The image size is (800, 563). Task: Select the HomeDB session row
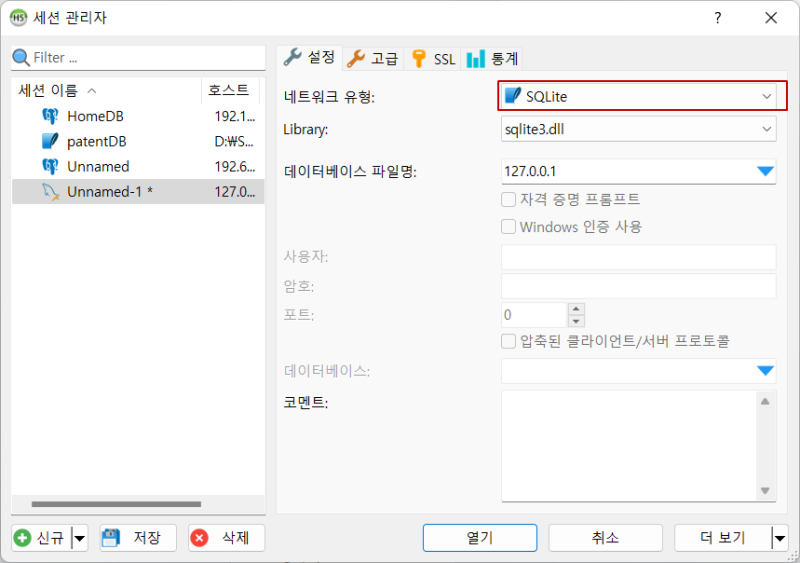point(138,116)
